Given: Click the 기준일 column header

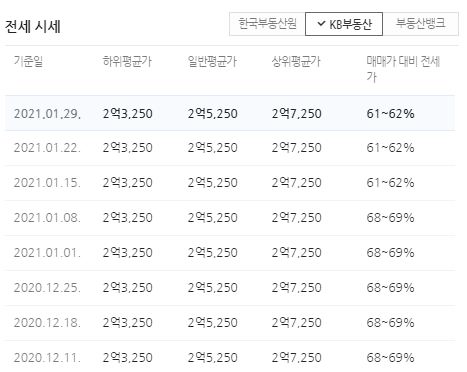Looking at the screenshot, I should pos(28,61).
